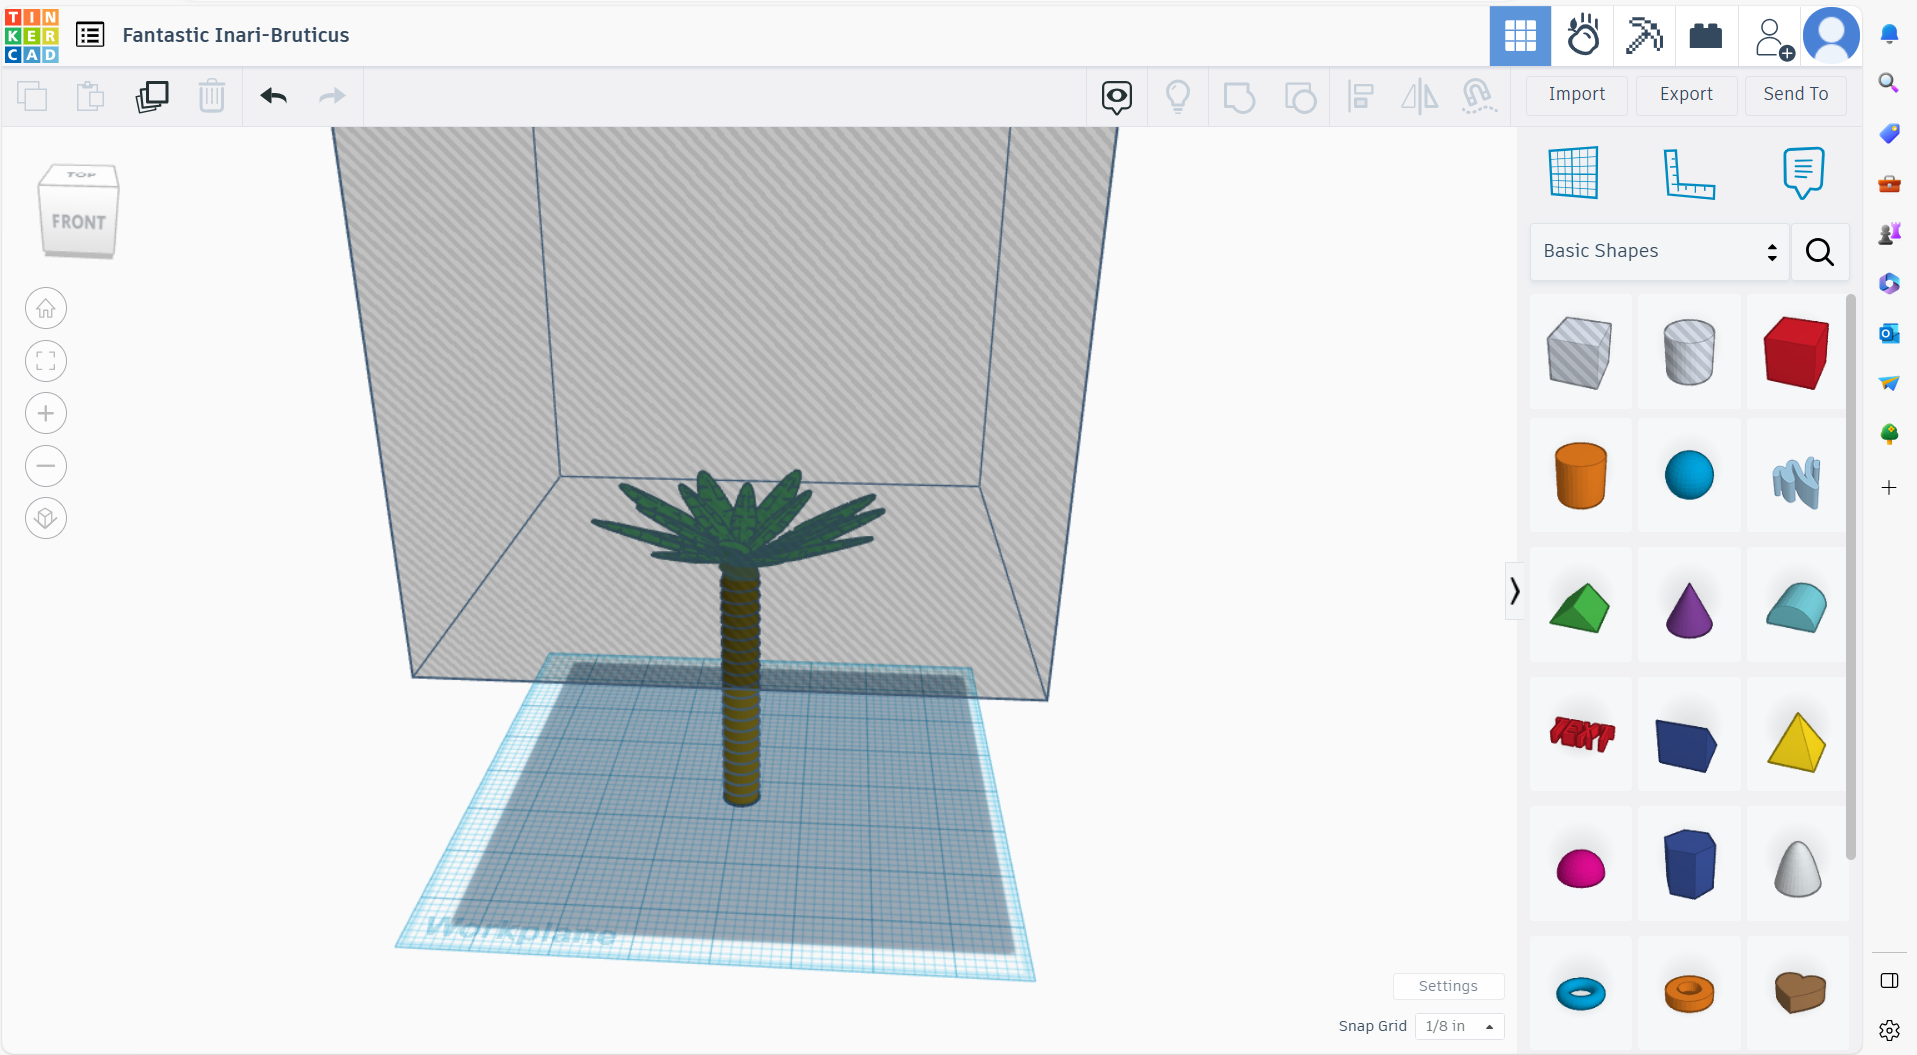Pick the blue Sphere shape
Screen dimensions: 1917x1055
click(1689, 475)
